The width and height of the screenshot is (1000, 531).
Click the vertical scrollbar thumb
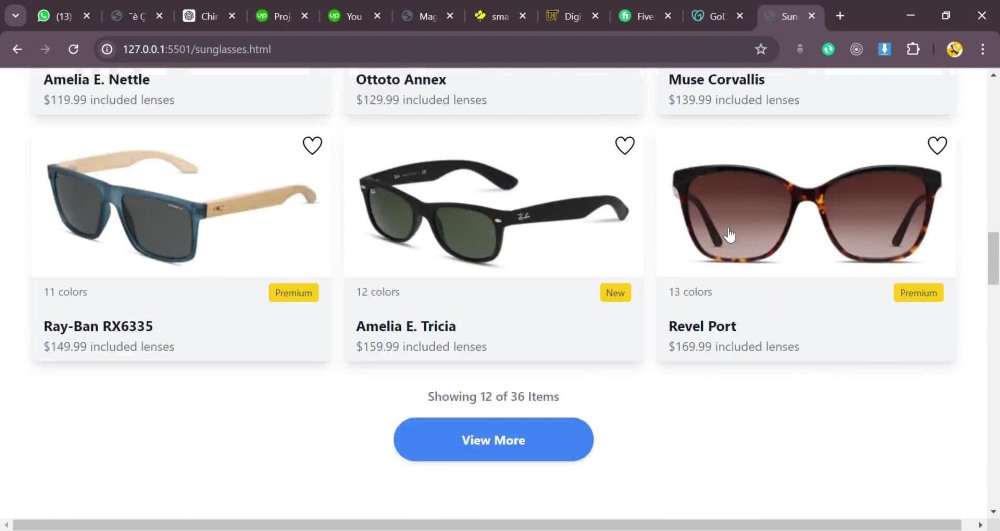[x=993, y=258]
